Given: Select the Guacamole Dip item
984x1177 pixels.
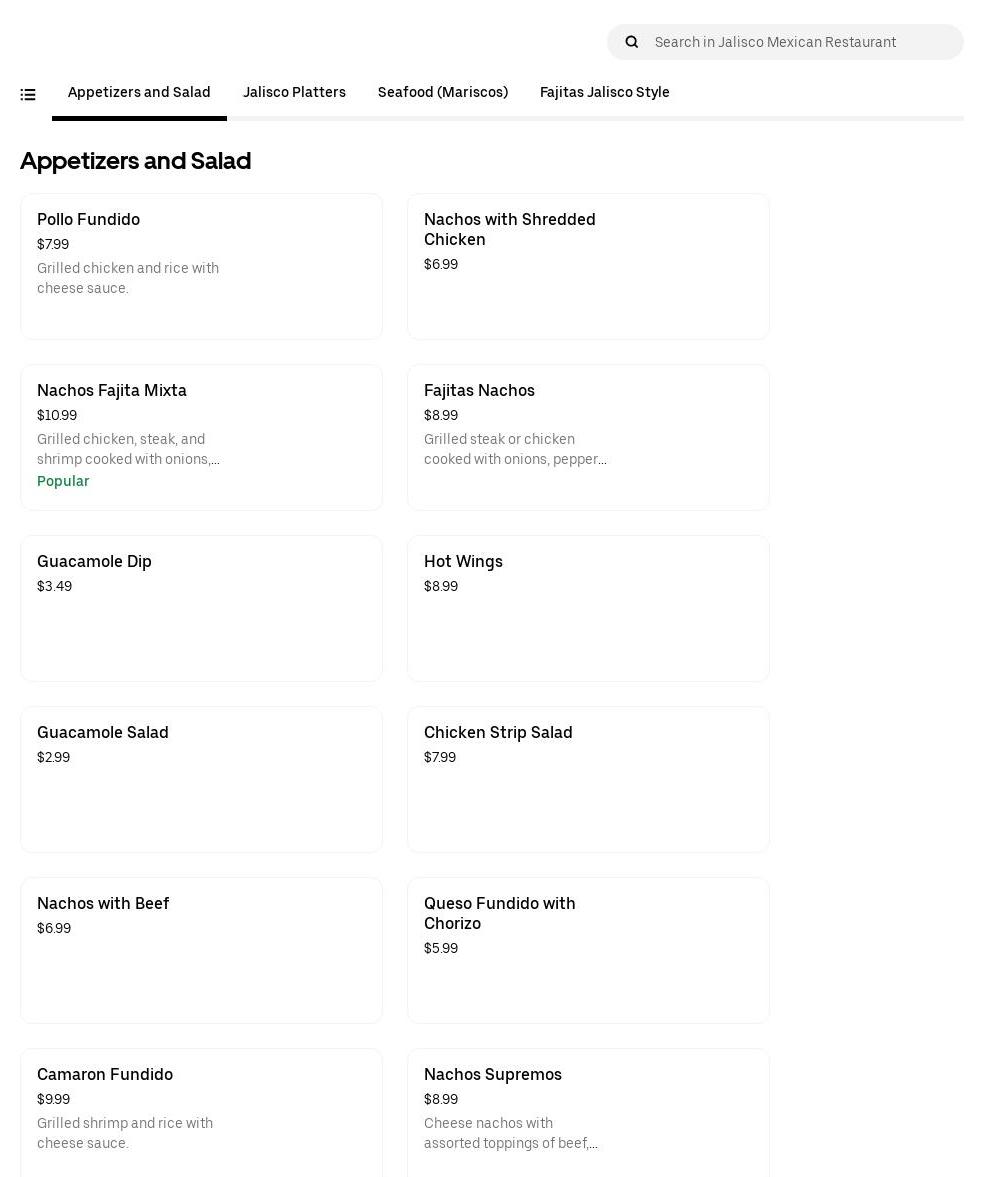Looking at the screenshot, I should (201, 608).
